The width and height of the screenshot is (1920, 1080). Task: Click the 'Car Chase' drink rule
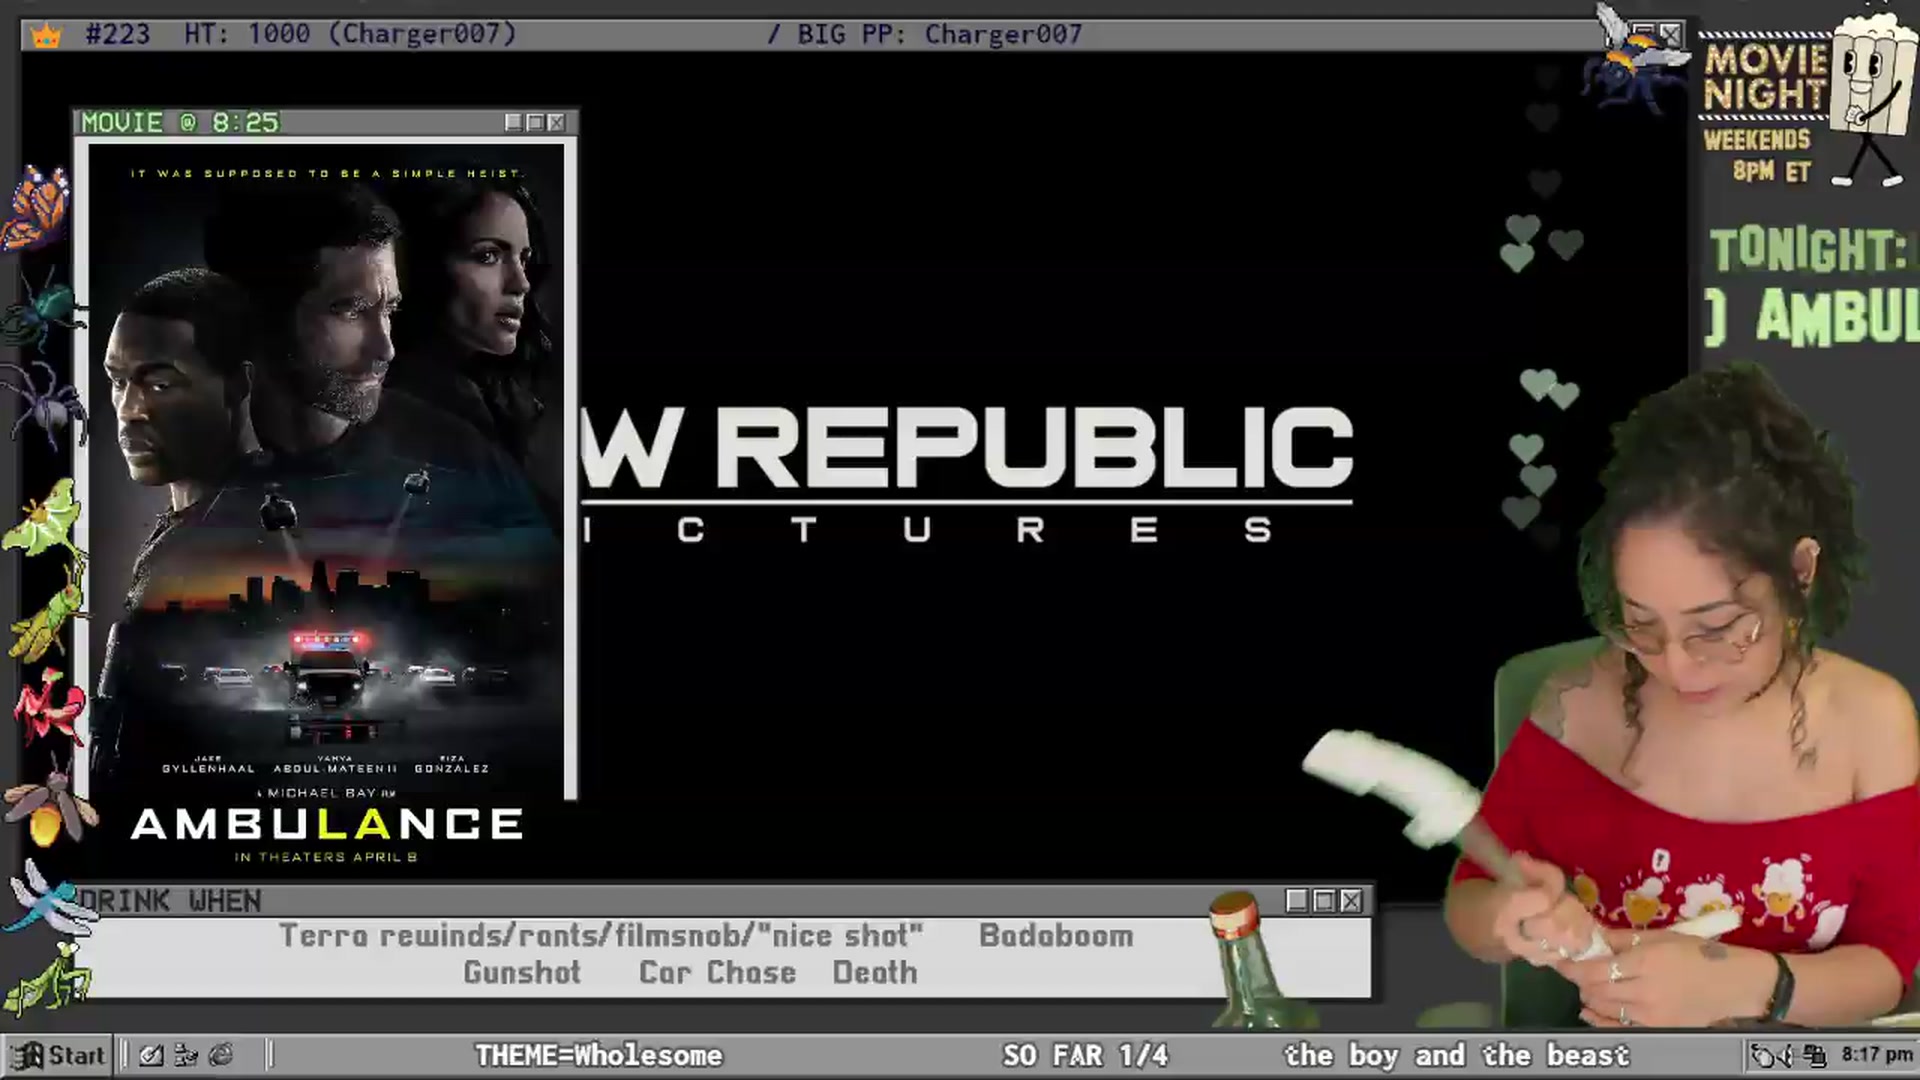[718, 973]
